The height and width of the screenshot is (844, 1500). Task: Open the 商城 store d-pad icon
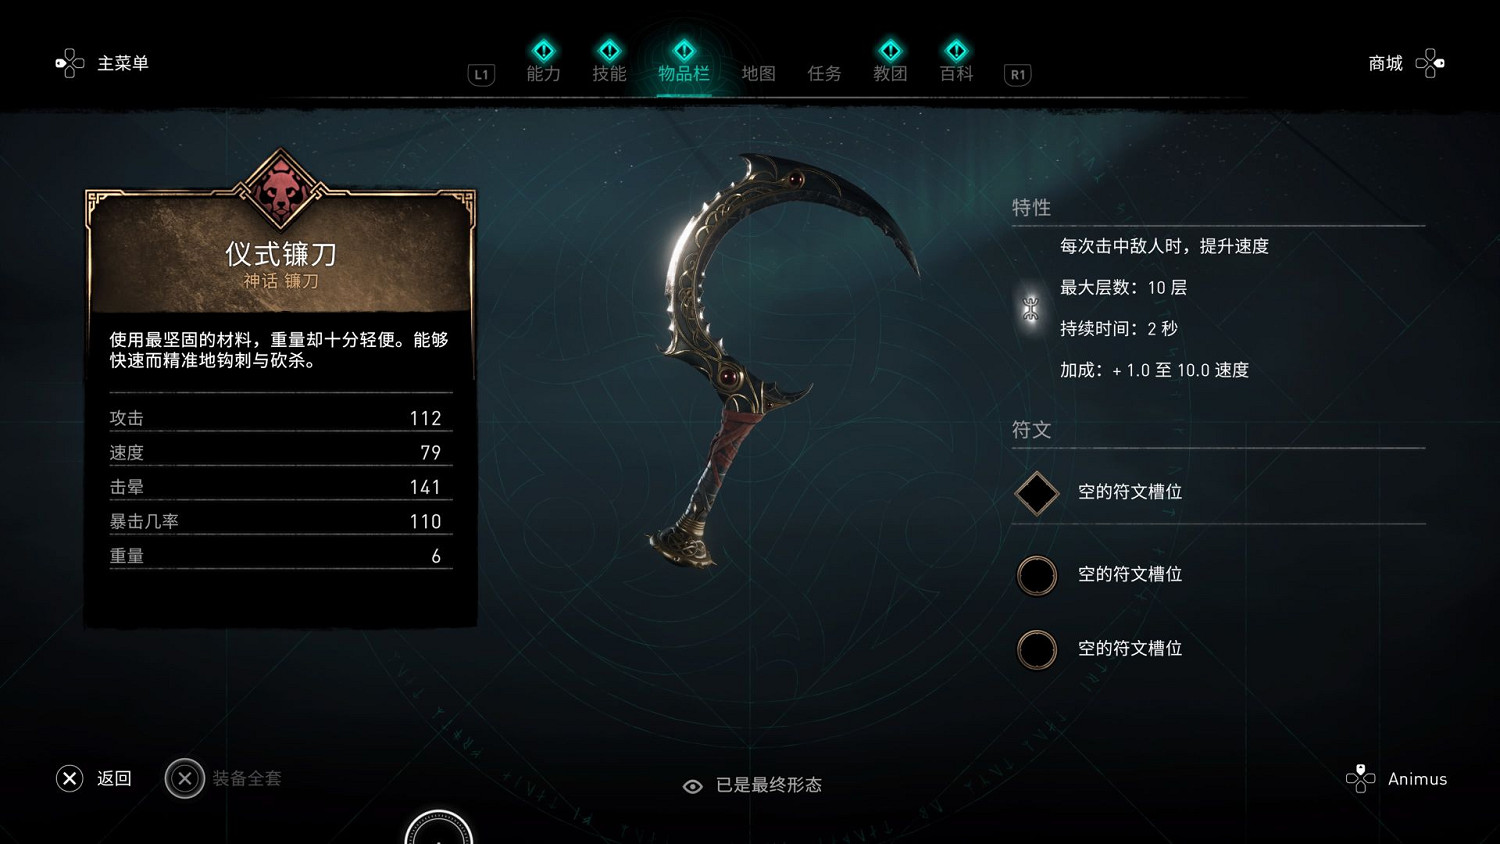[1430, 64]
